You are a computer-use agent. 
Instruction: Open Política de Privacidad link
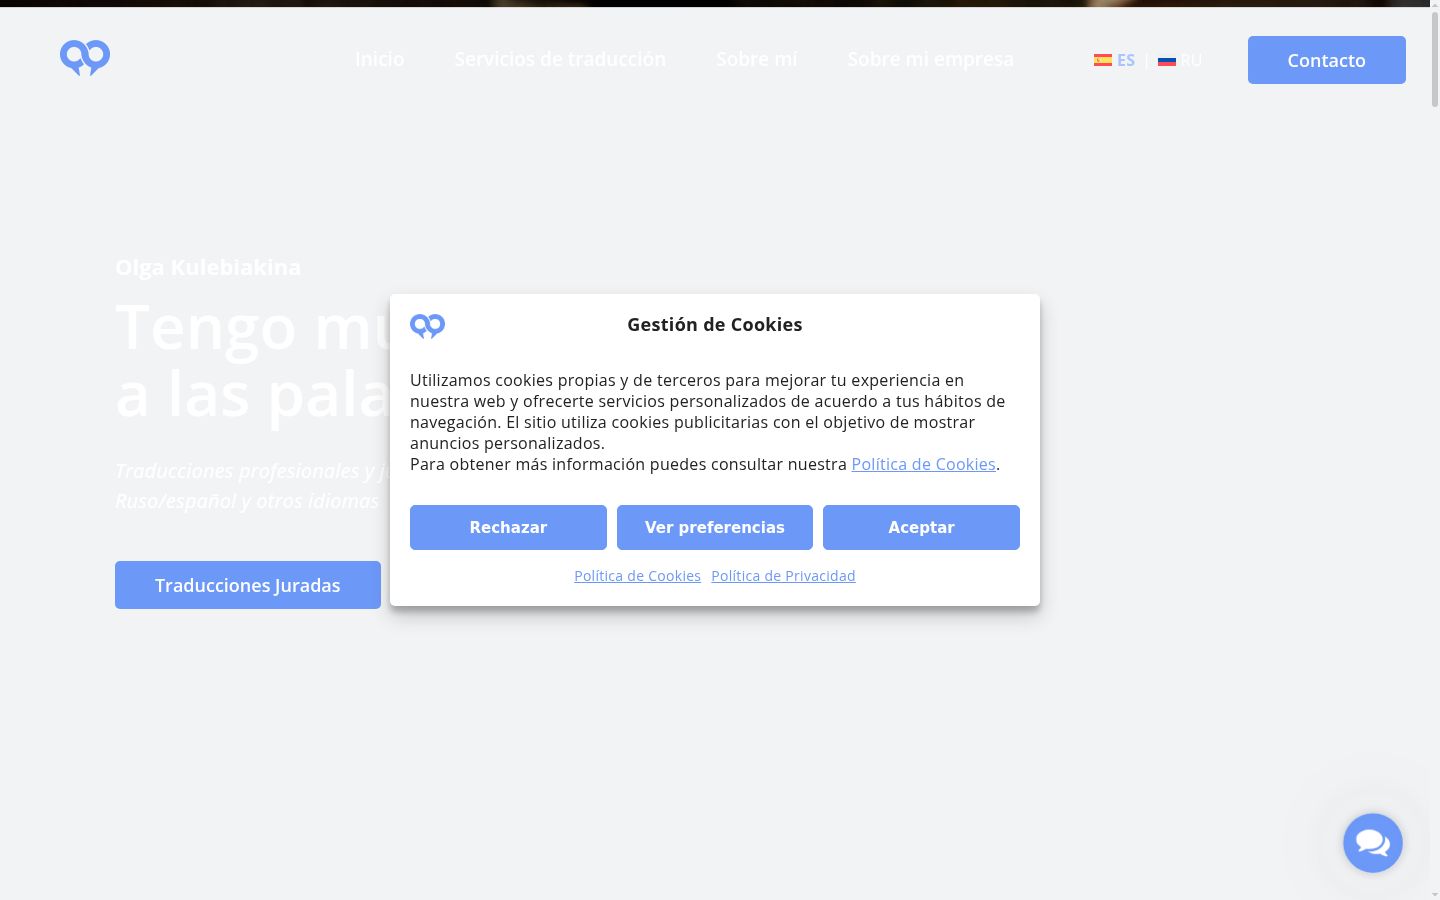coord(783,576)
